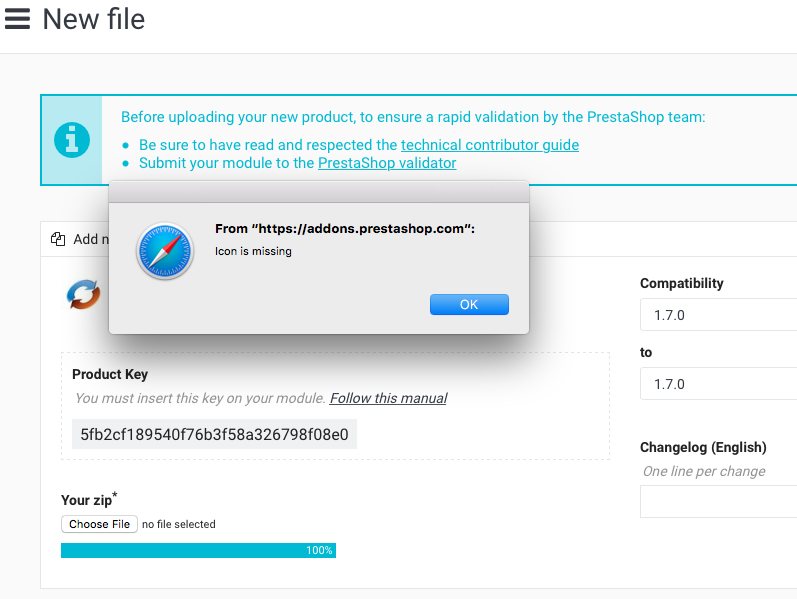Click the alert dialog title bar
The width and height of the screenshot is (797, 599).
318,191
